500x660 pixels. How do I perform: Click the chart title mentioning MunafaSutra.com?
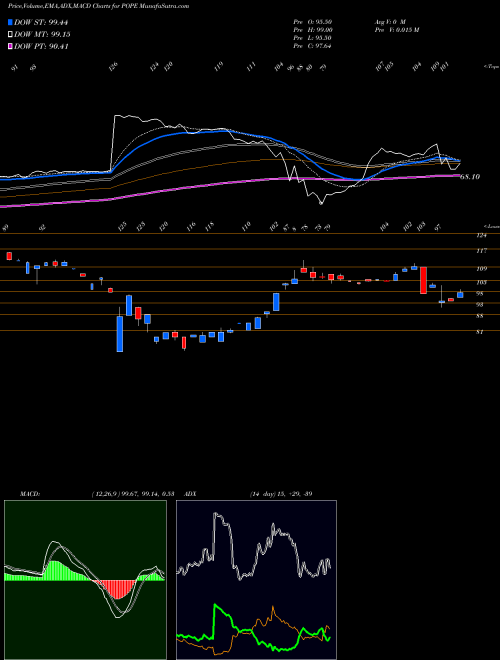[x=98, y=6]
